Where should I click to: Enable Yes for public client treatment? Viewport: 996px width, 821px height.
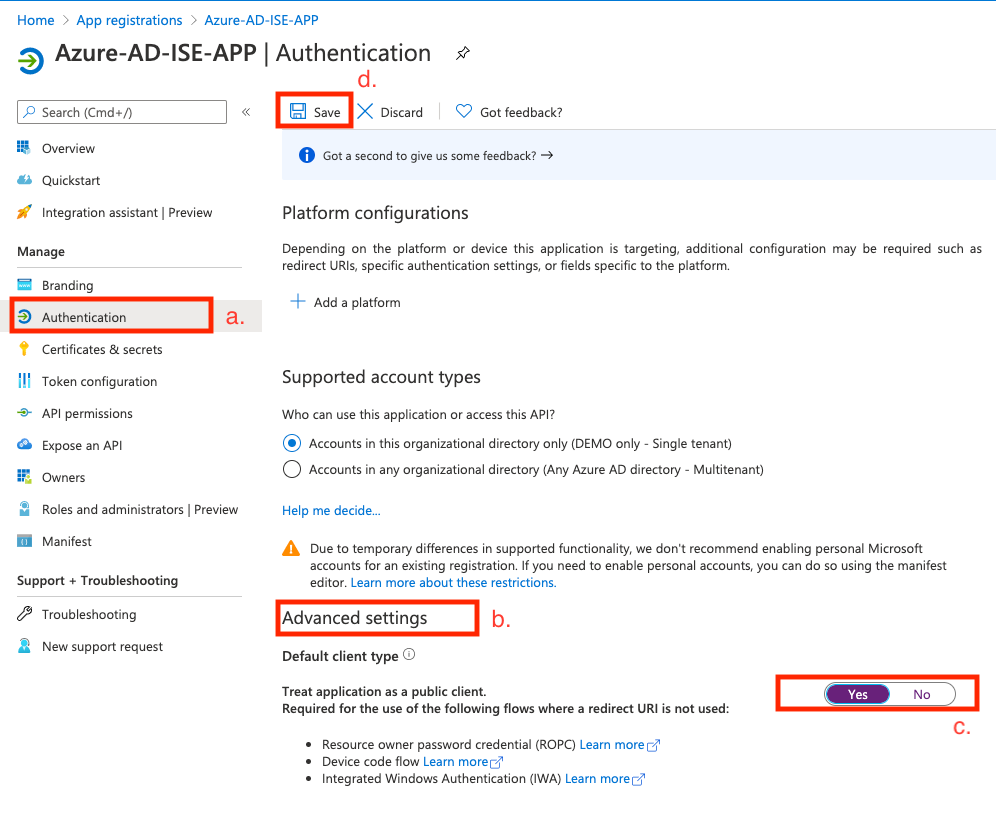tap(857, 693)
